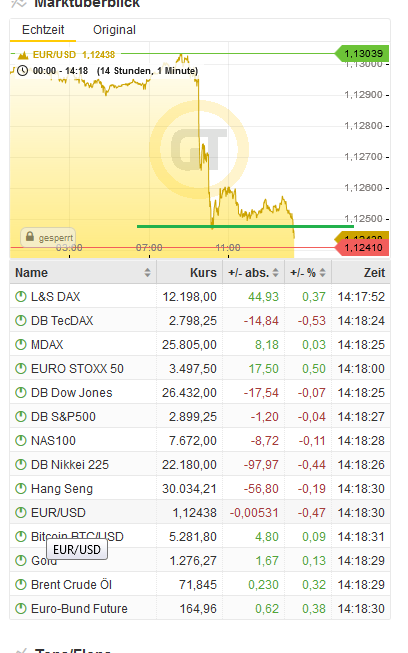Click the gesperrt lock button
This screenshot has width=408, height=653.
coord(48,237)
